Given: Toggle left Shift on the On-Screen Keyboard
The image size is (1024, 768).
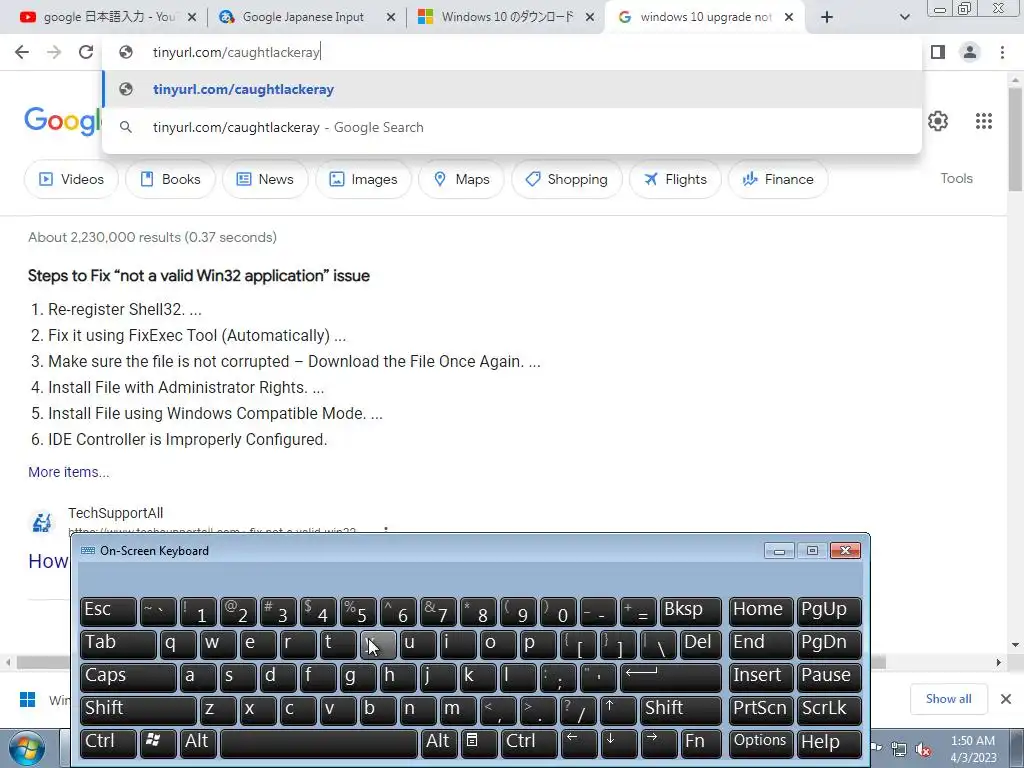Looking at the screenshot, I should coord(138,710).
